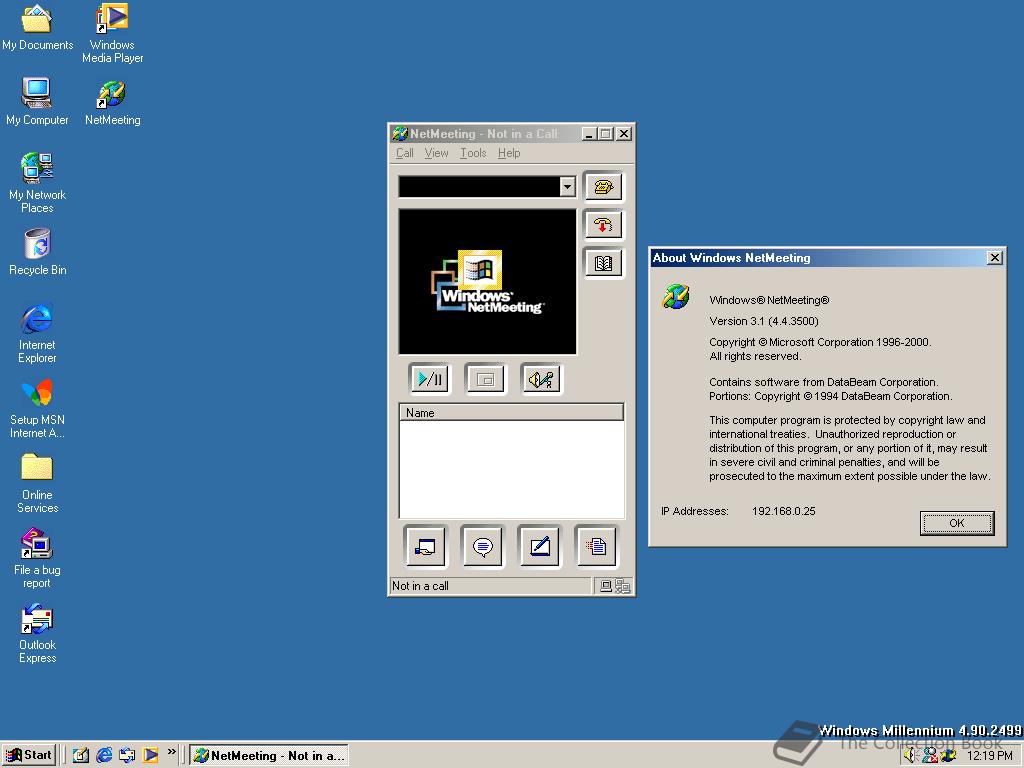Select the Setup MSN Internet Access icon
The width and height of the screenshot is (1024, 768).
[37, 408]
